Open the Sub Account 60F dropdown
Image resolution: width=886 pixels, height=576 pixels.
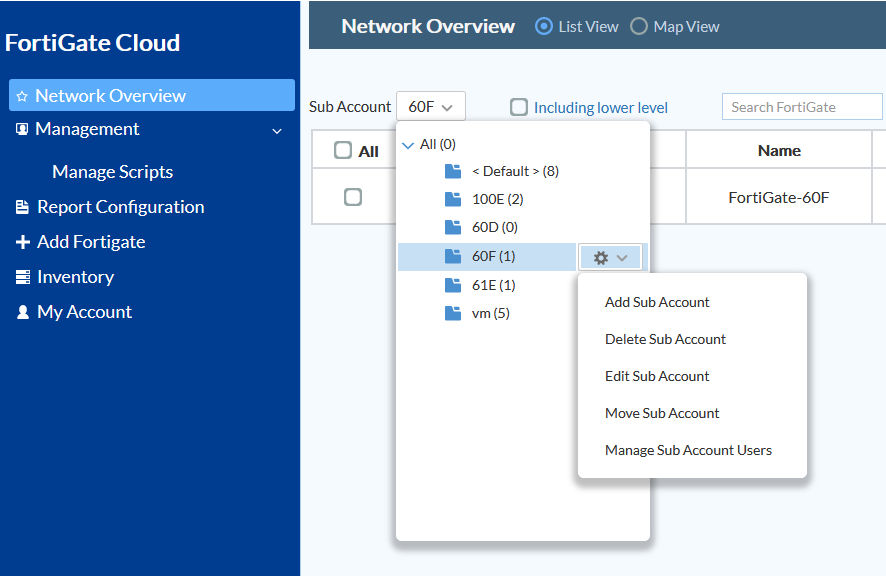tap(431, 106)
